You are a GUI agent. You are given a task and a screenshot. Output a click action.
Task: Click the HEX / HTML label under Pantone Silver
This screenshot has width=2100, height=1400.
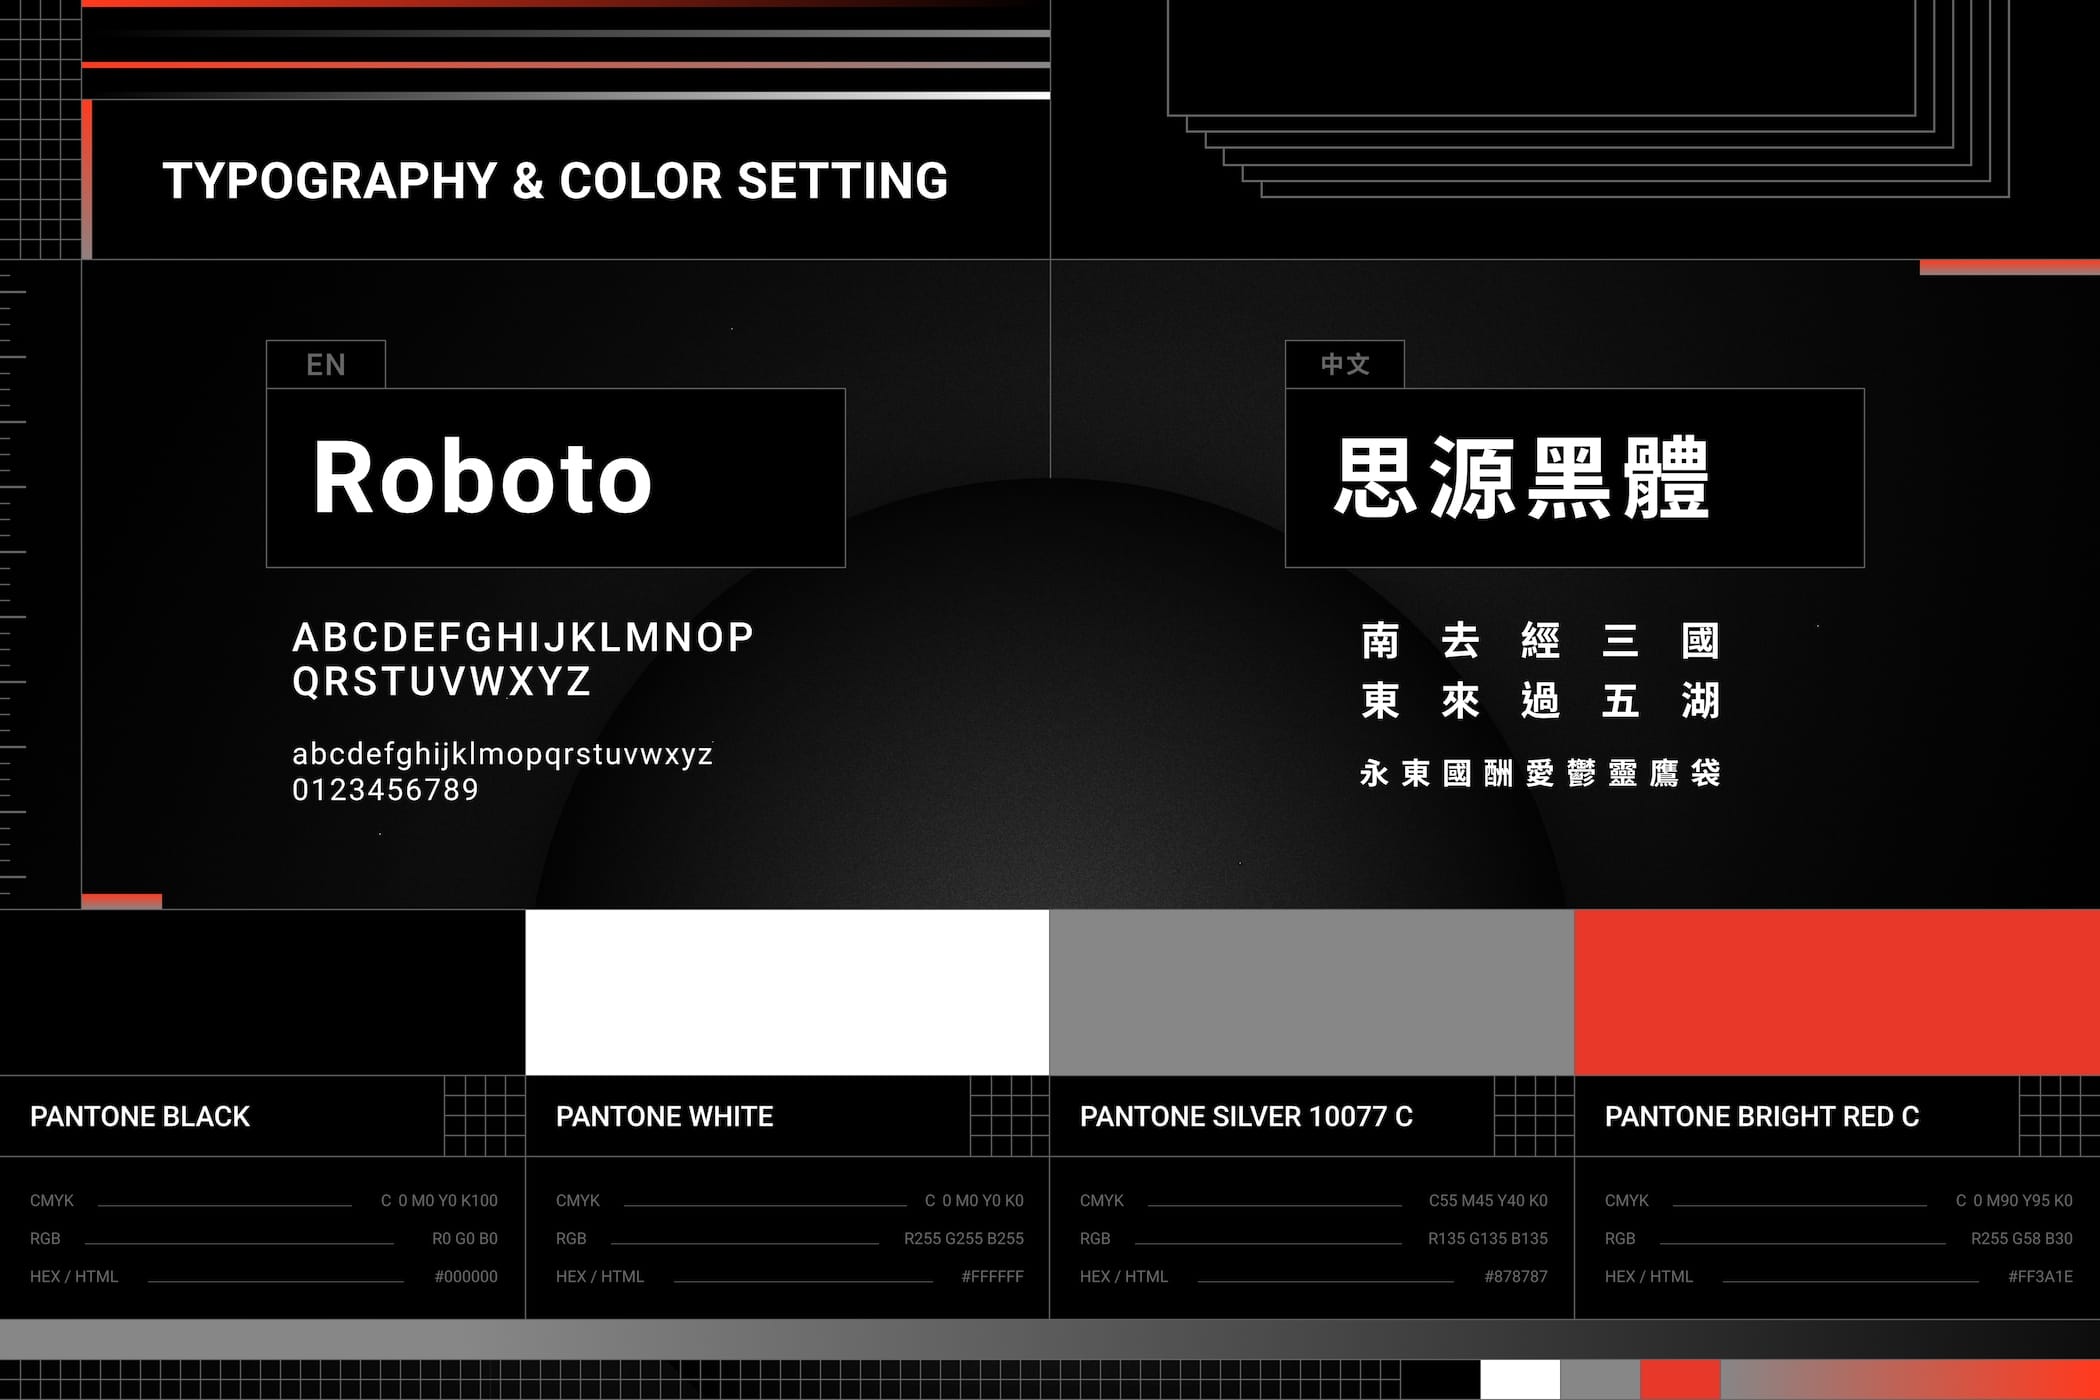pos(1124,1276)
